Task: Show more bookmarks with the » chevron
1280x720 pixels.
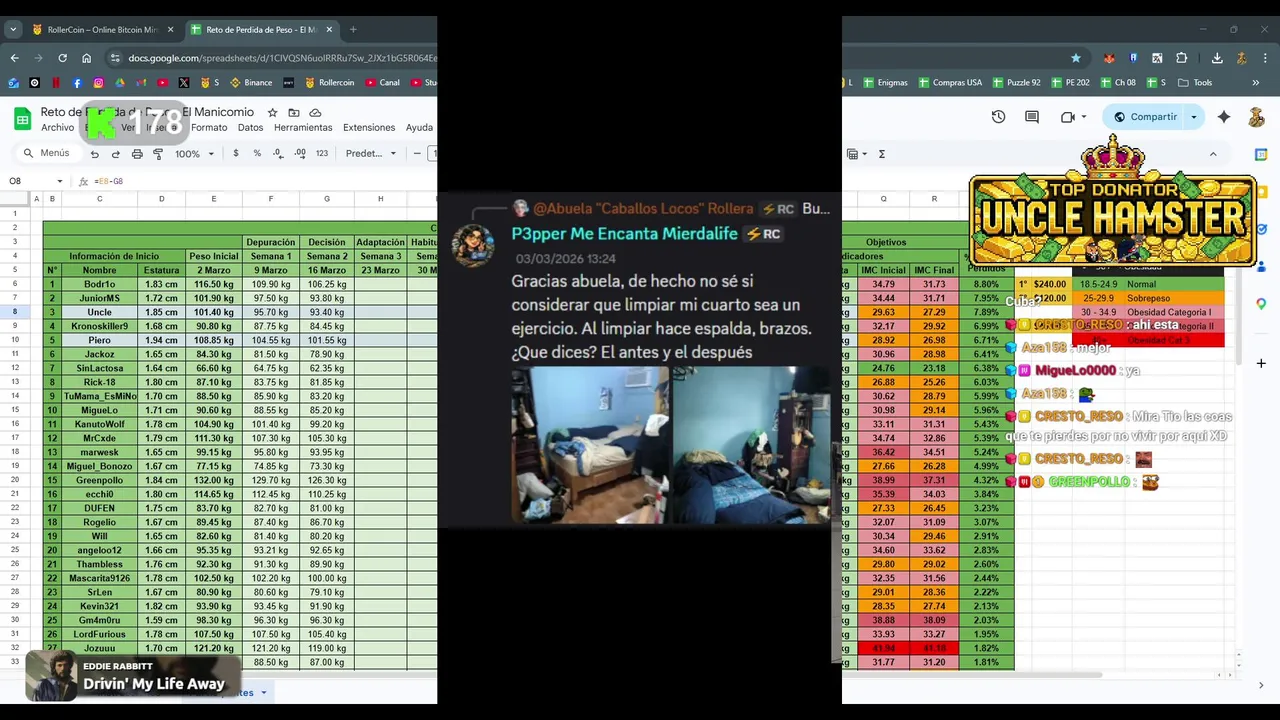Action: point(1256,83)
